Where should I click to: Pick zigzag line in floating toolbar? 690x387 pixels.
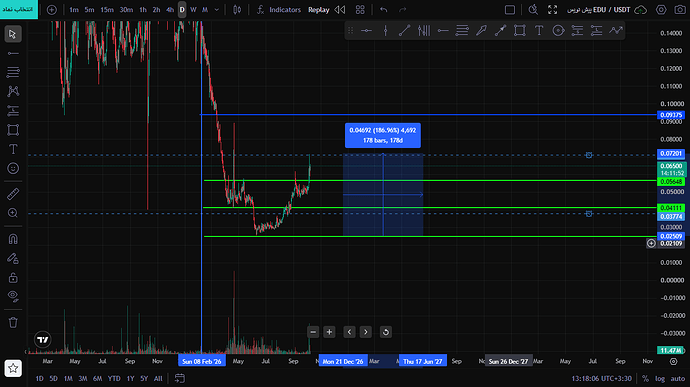point(616,30)
